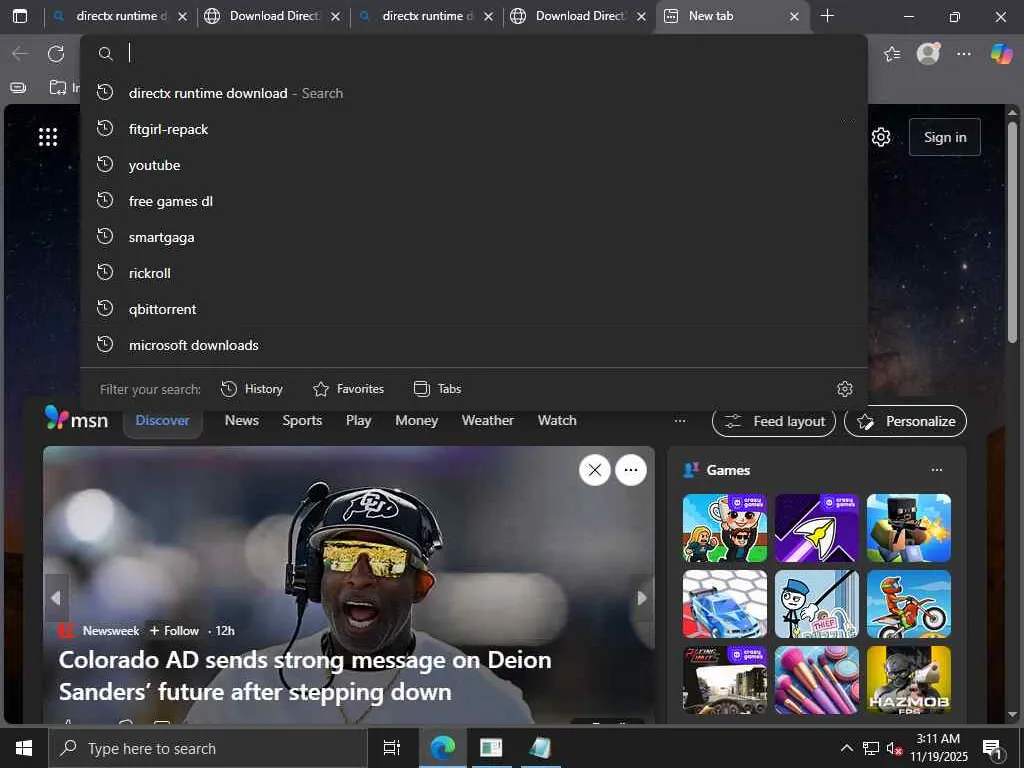
Task: Open Feed layout options
Action: 774,421
